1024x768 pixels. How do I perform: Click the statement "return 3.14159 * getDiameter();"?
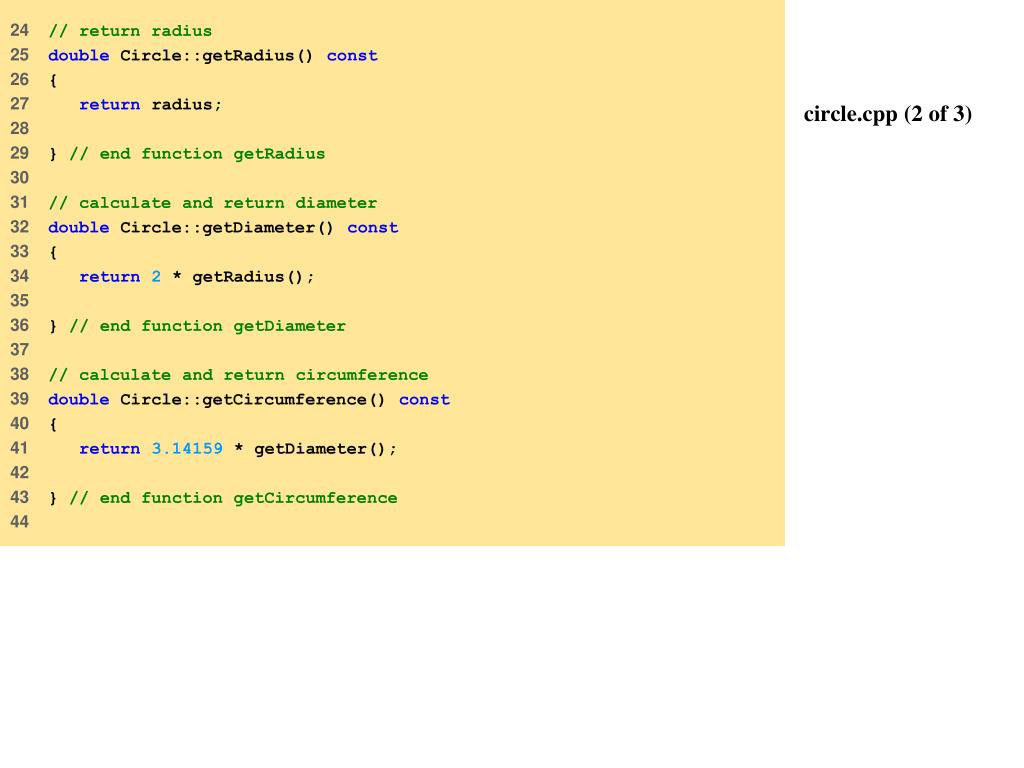click(x=238, y=449)
